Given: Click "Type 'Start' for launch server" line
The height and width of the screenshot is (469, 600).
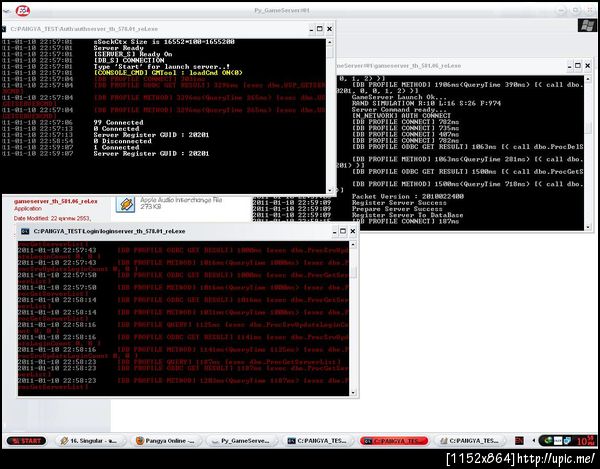Looking at the screenshot, I should click(x=161, y=67).
